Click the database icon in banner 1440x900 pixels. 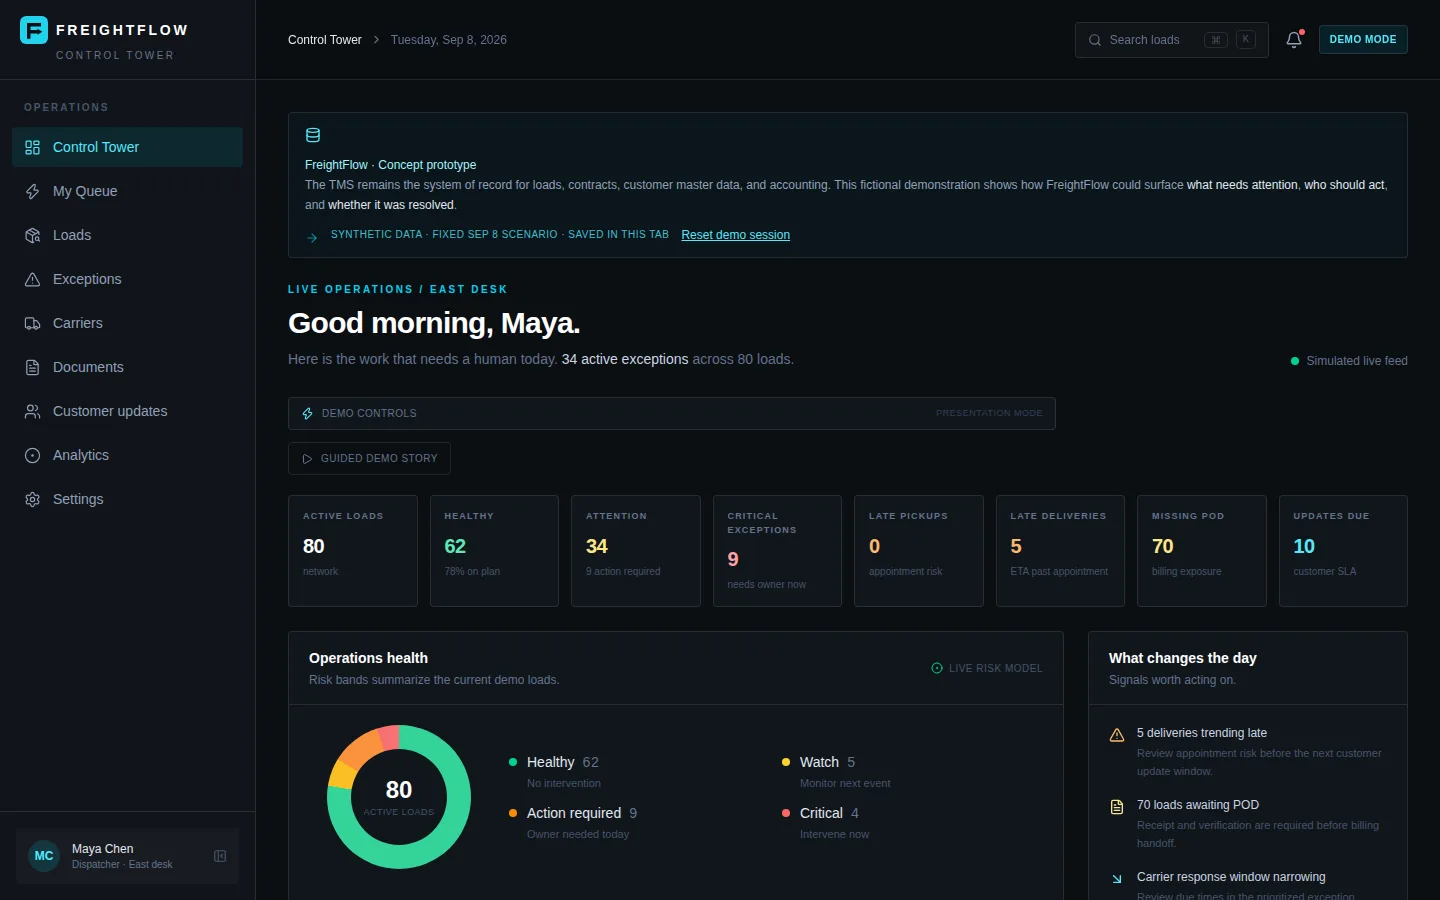(313, 136)
